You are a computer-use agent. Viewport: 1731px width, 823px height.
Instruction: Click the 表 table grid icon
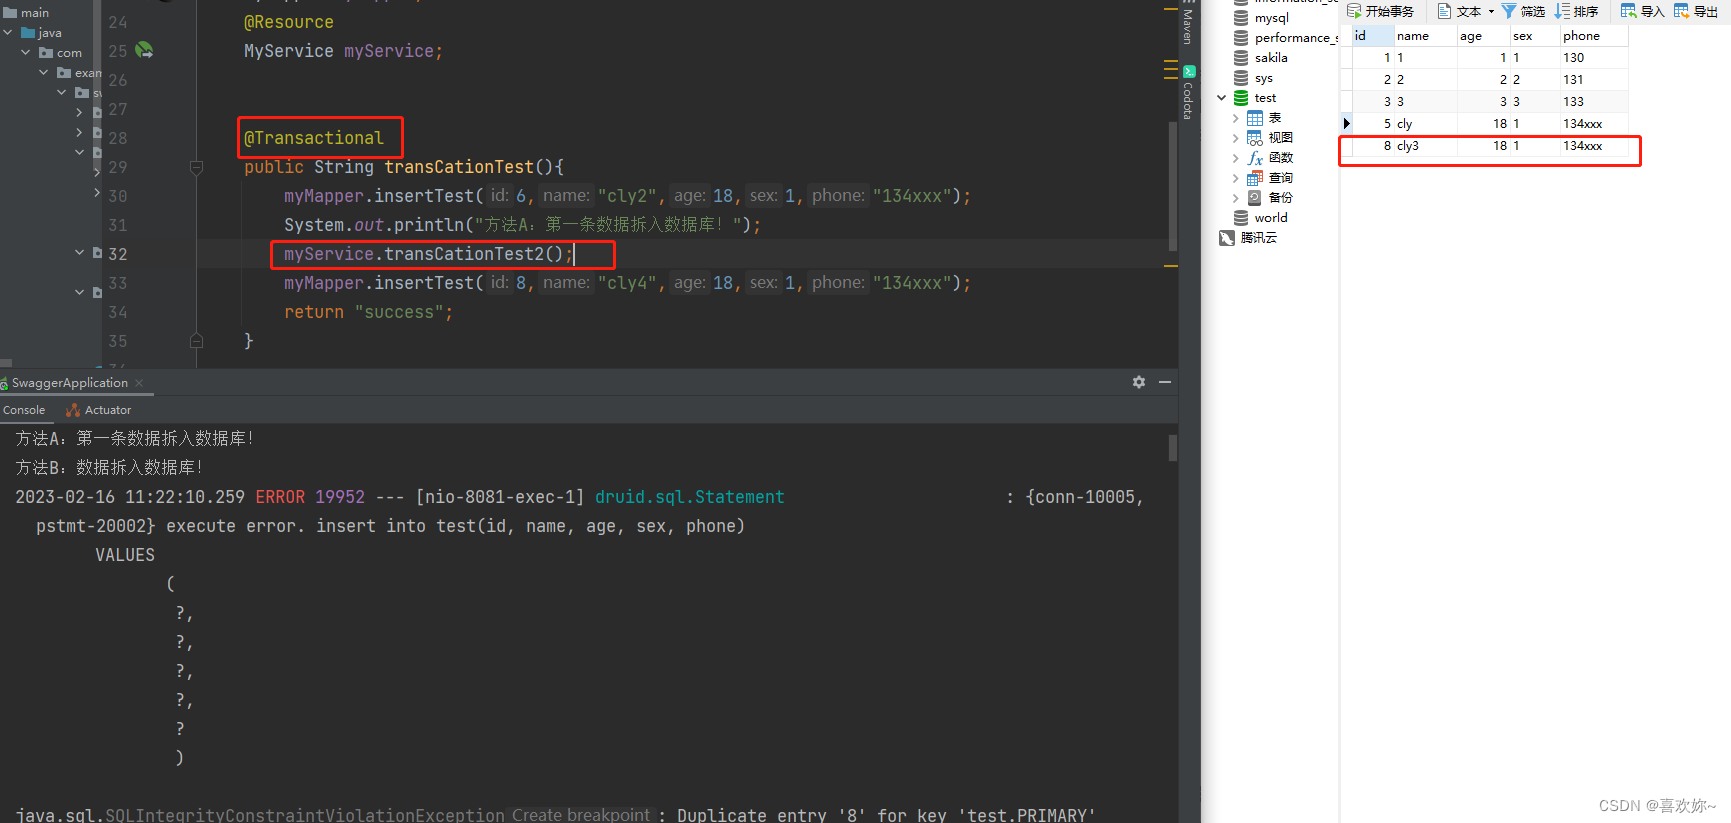point(1255,118)
